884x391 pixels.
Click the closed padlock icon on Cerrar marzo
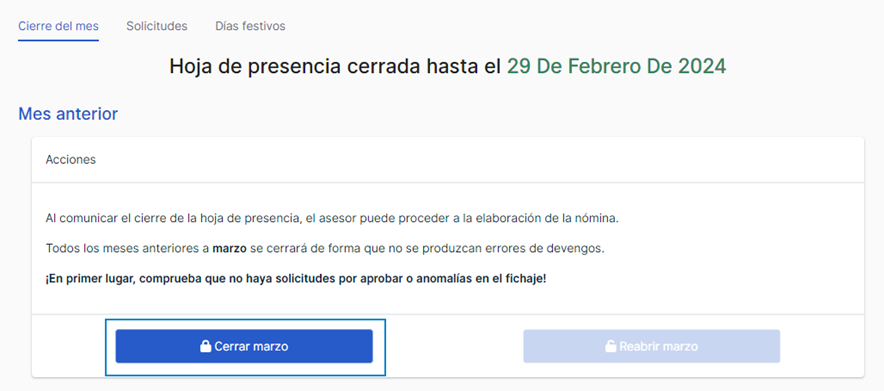pos(206,346)
